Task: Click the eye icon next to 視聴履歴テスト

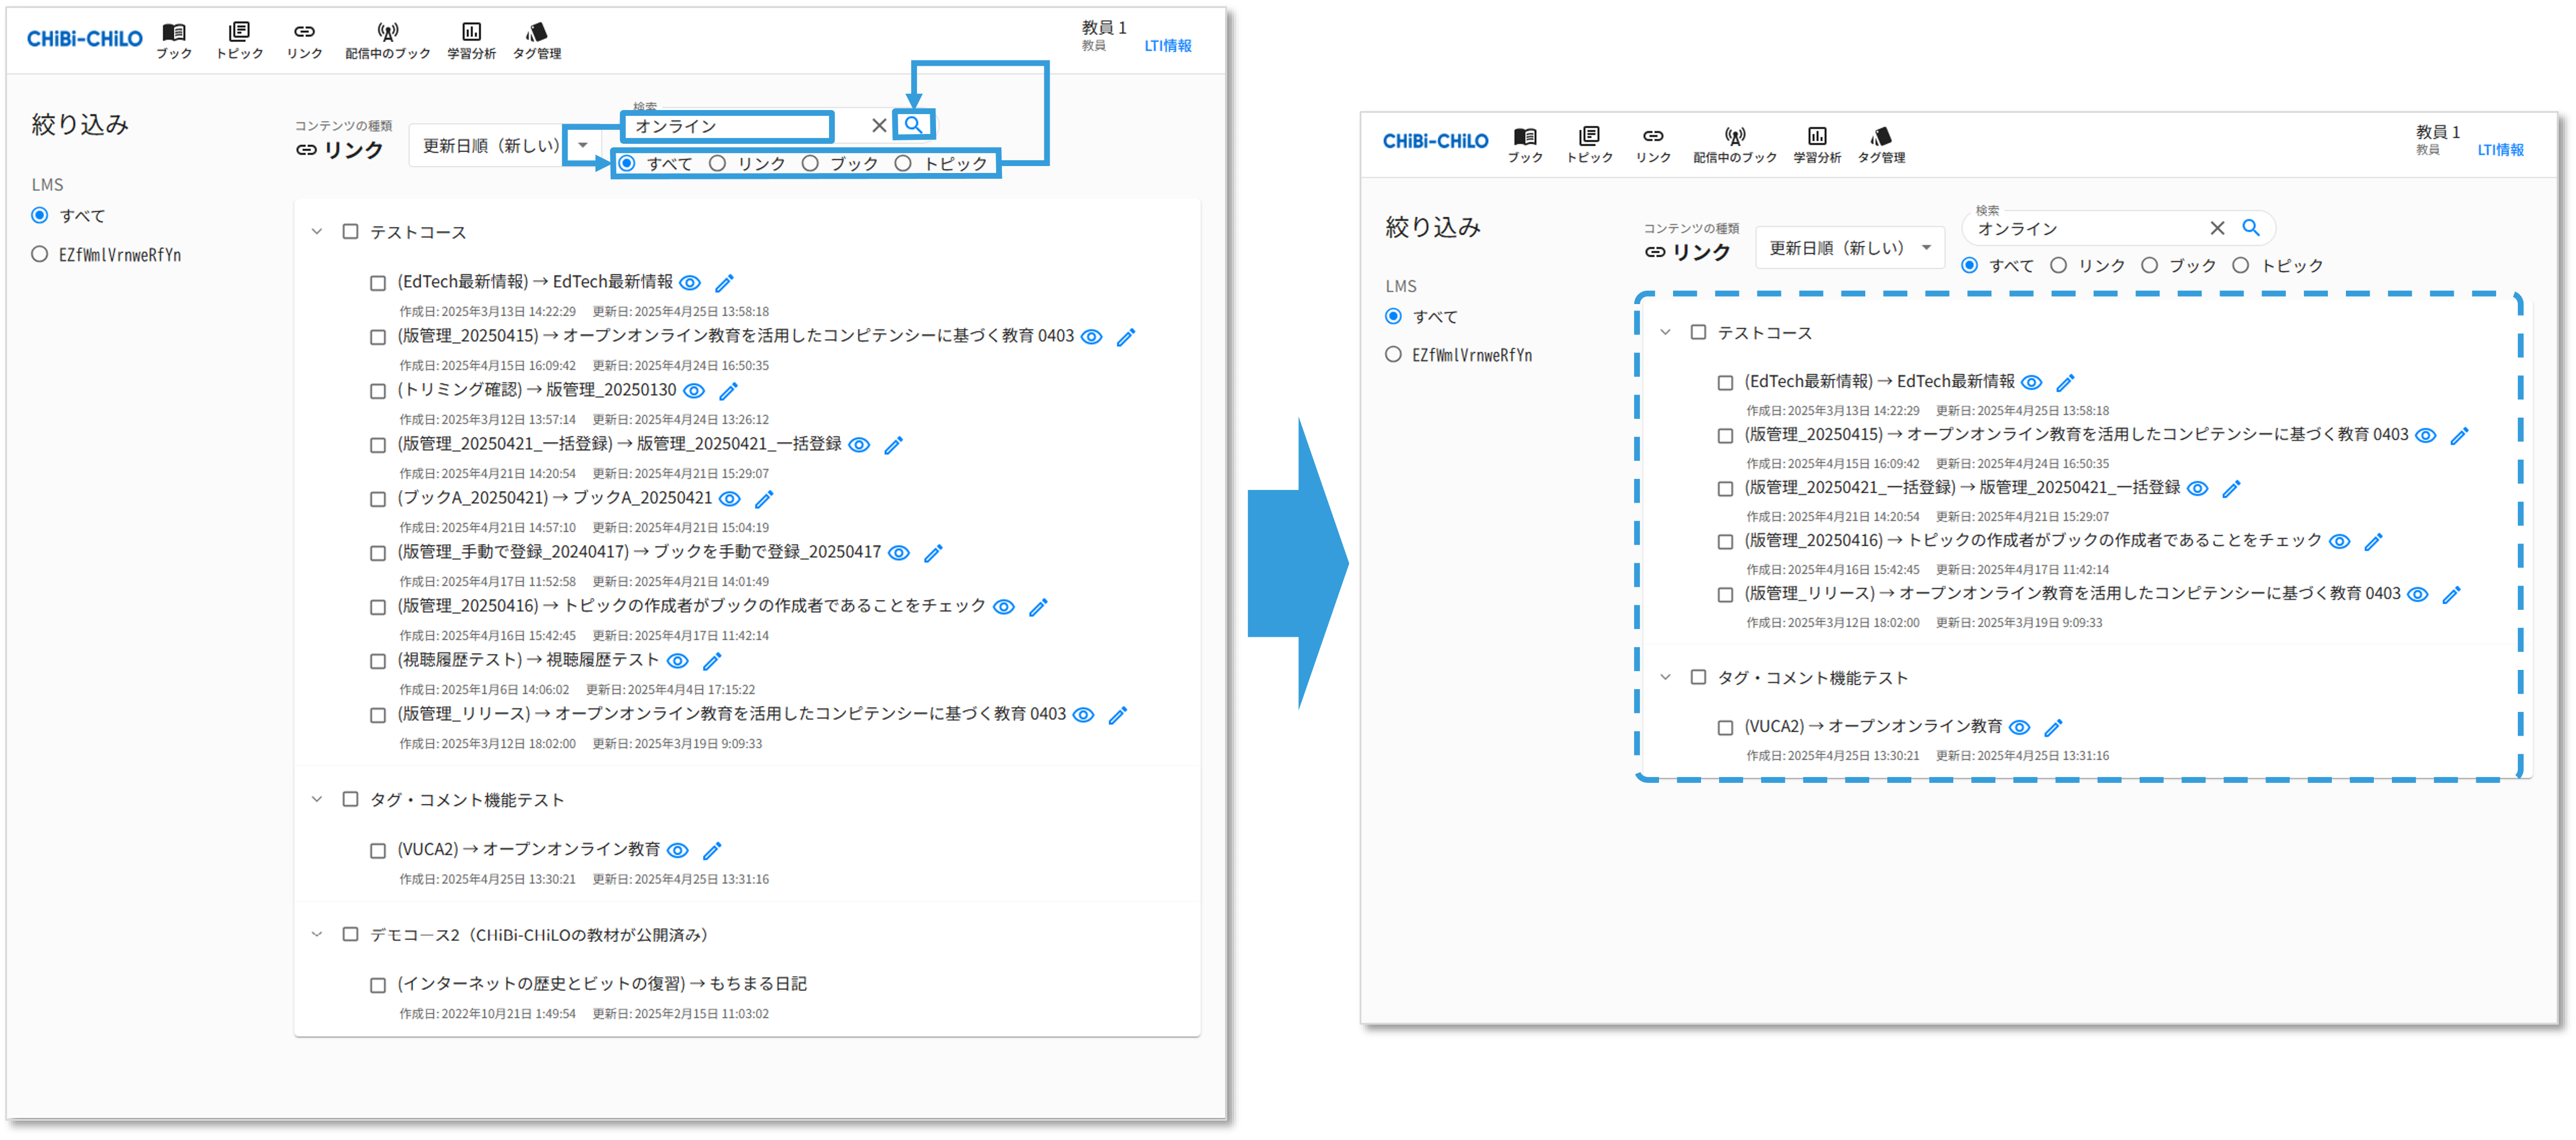Action: (x=677, y=661)
